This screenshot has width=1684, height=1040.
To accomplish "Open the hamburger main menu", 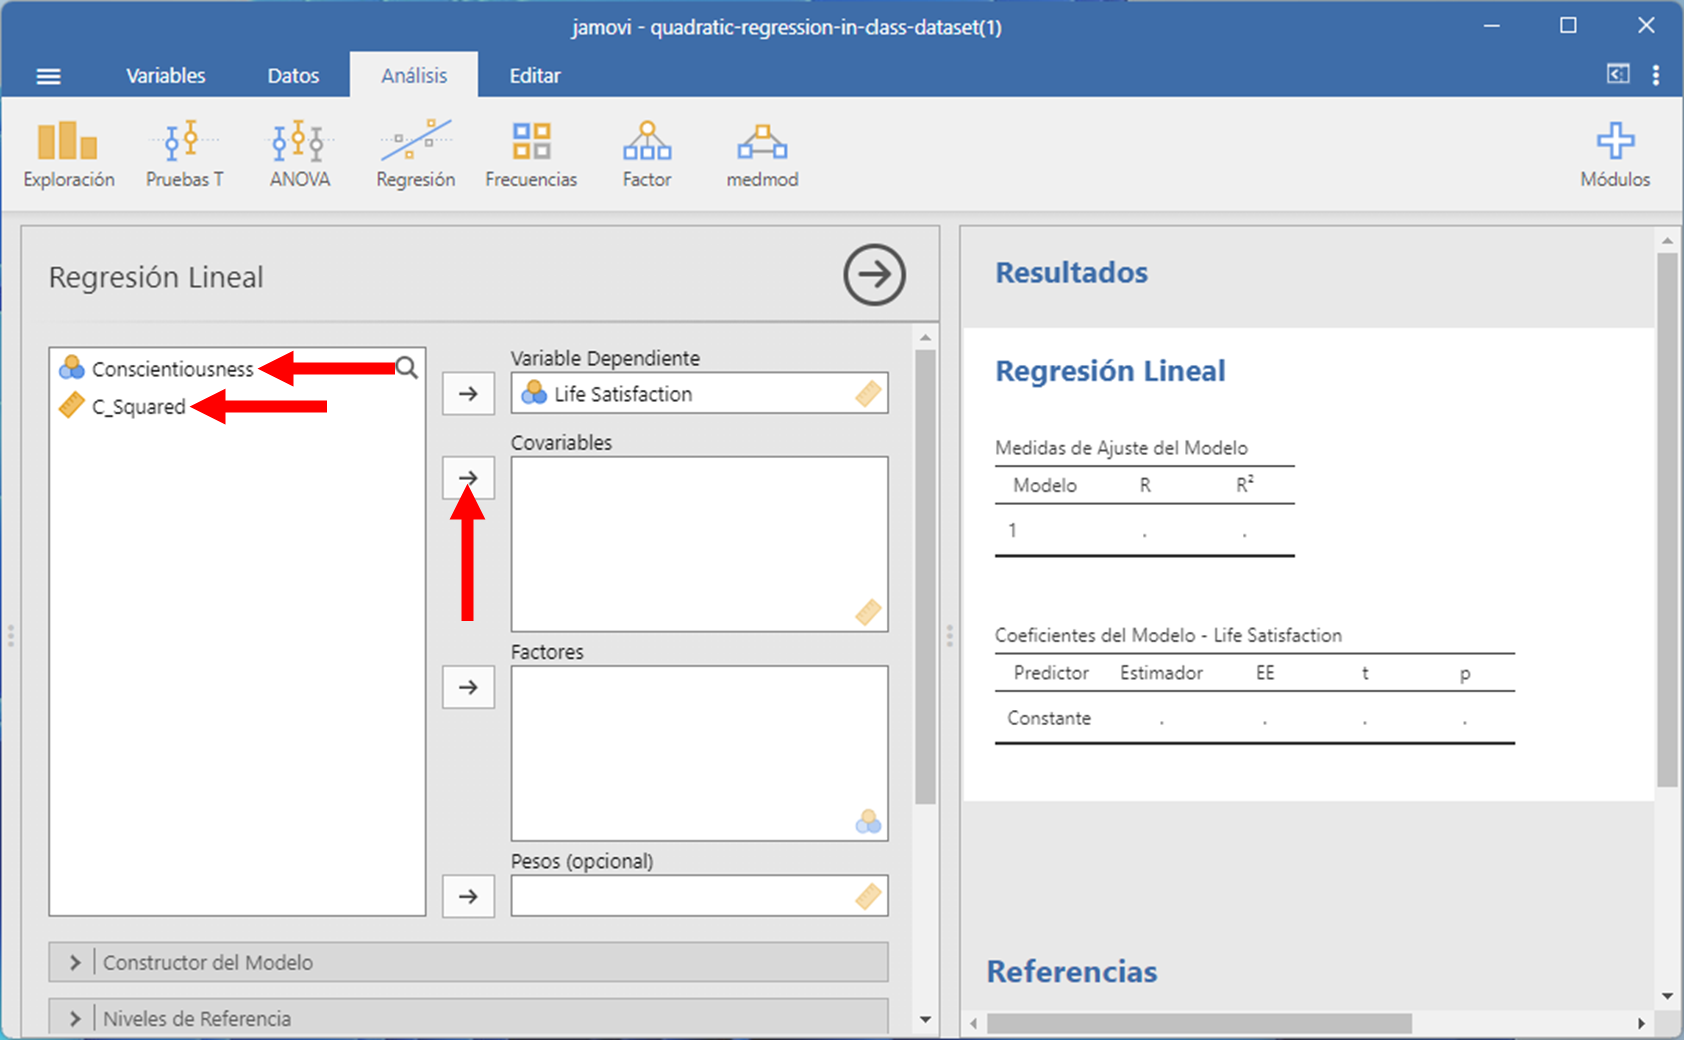I will (x=48, y=76).
